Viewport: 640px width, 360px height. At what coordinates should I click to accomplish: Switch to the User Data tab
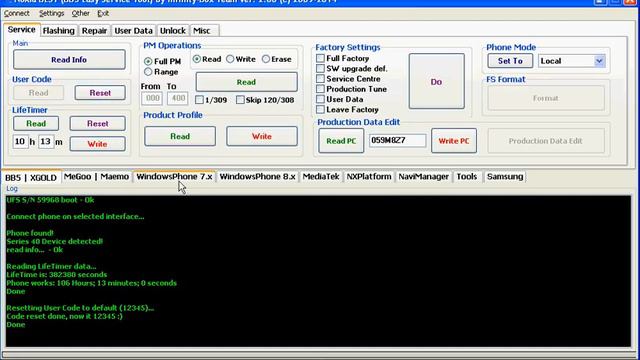click(133, 31)
